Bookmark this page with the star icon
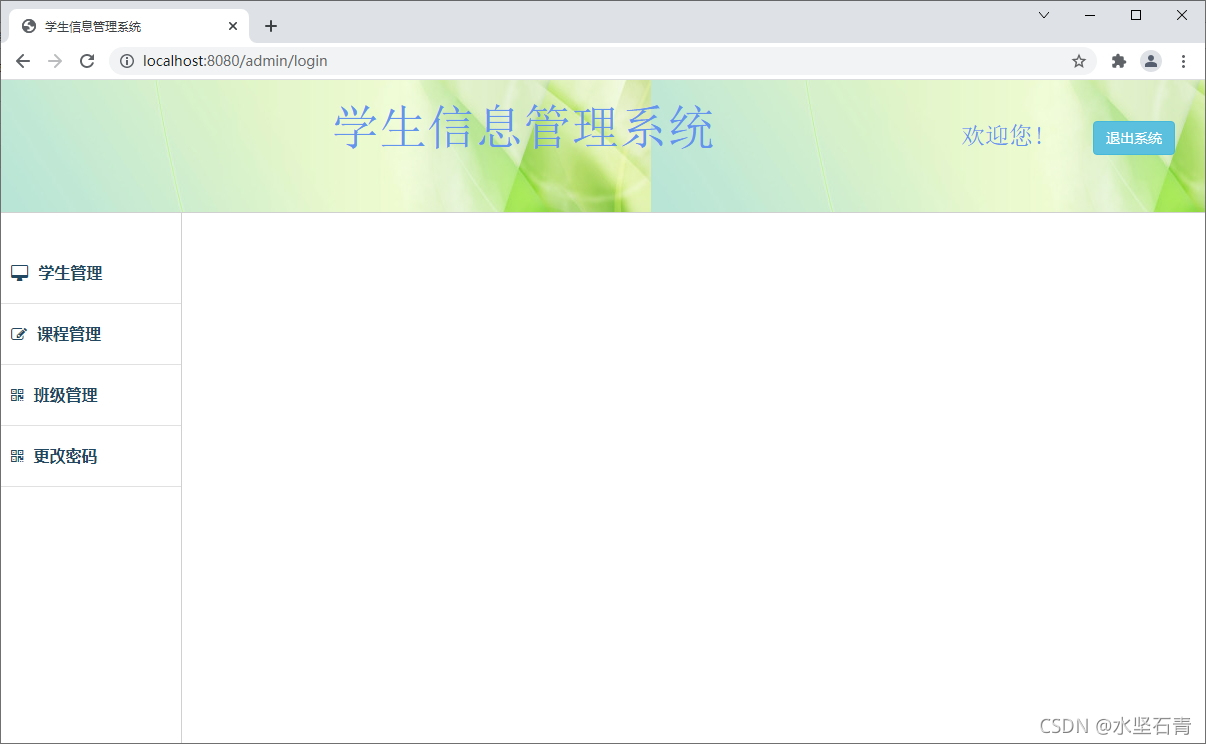 (x=1079, y=61)
